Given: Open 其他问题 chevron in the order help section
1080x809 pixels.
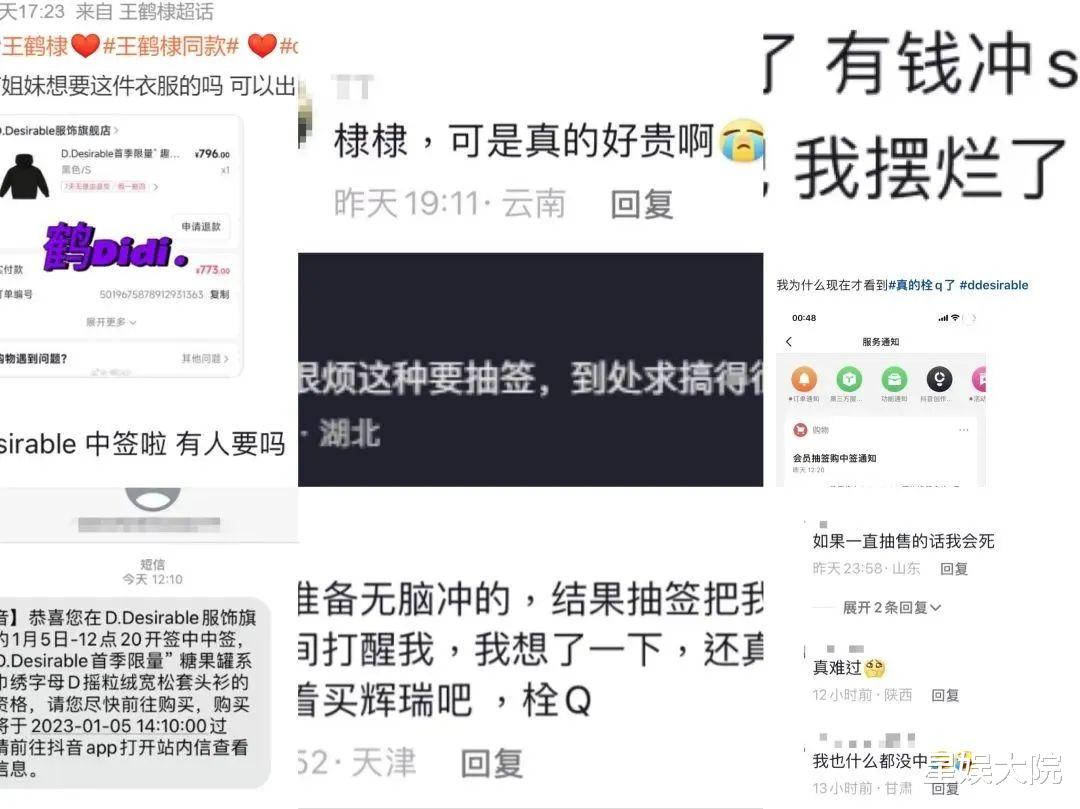Looking at the screenshot, I should 205,358.
